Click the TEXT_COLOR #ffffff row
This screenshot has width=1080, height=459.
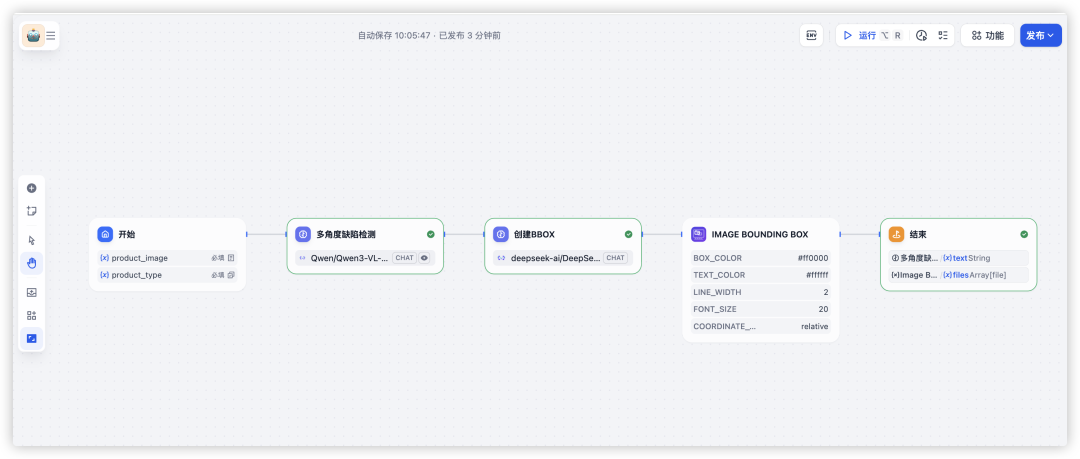pos(761,275)
